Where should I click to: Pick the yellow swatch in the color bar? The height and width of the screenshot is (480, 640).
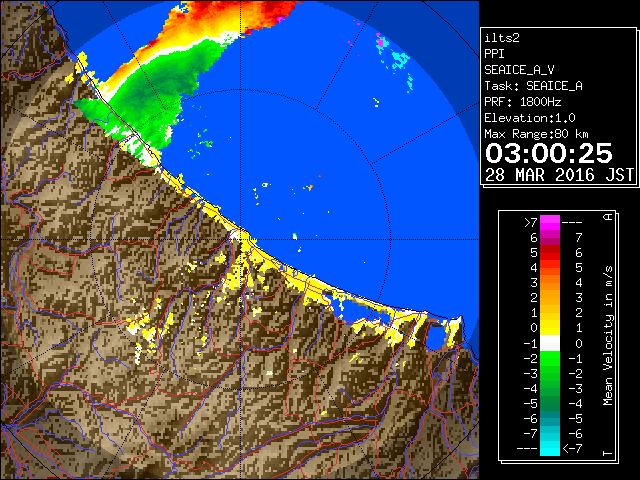coord(550,328)
